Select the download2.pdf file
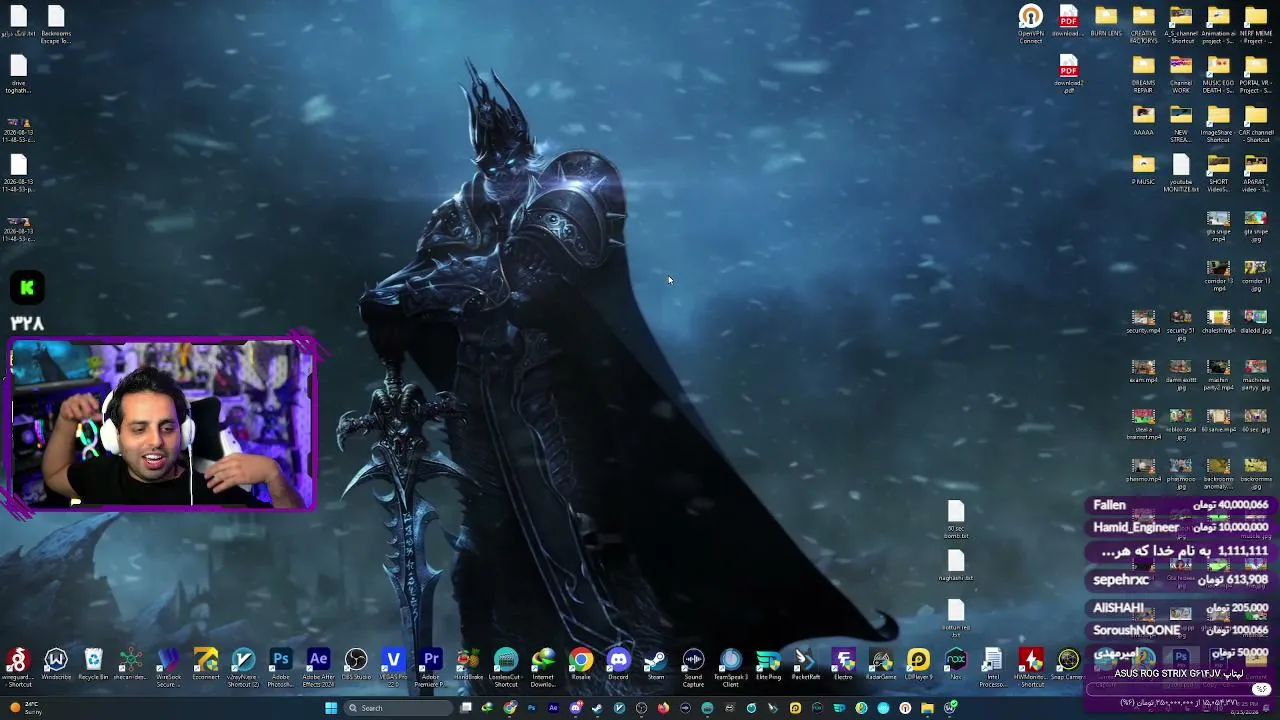 coord(1068,74)
